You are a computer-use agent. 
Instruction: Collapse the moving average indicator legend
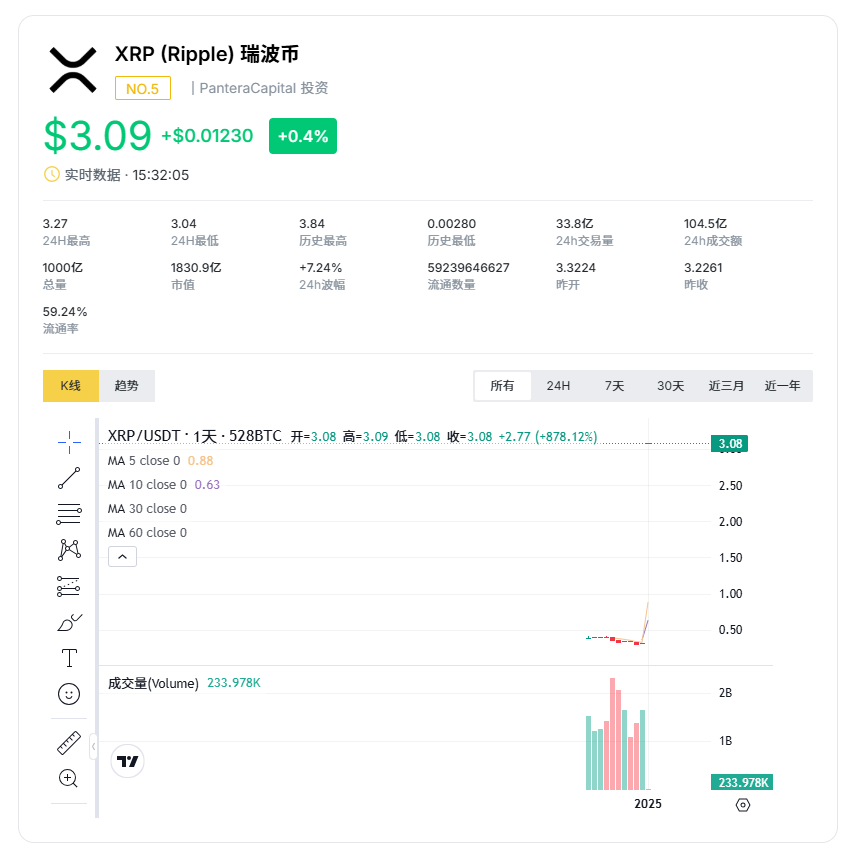(122, 557)
